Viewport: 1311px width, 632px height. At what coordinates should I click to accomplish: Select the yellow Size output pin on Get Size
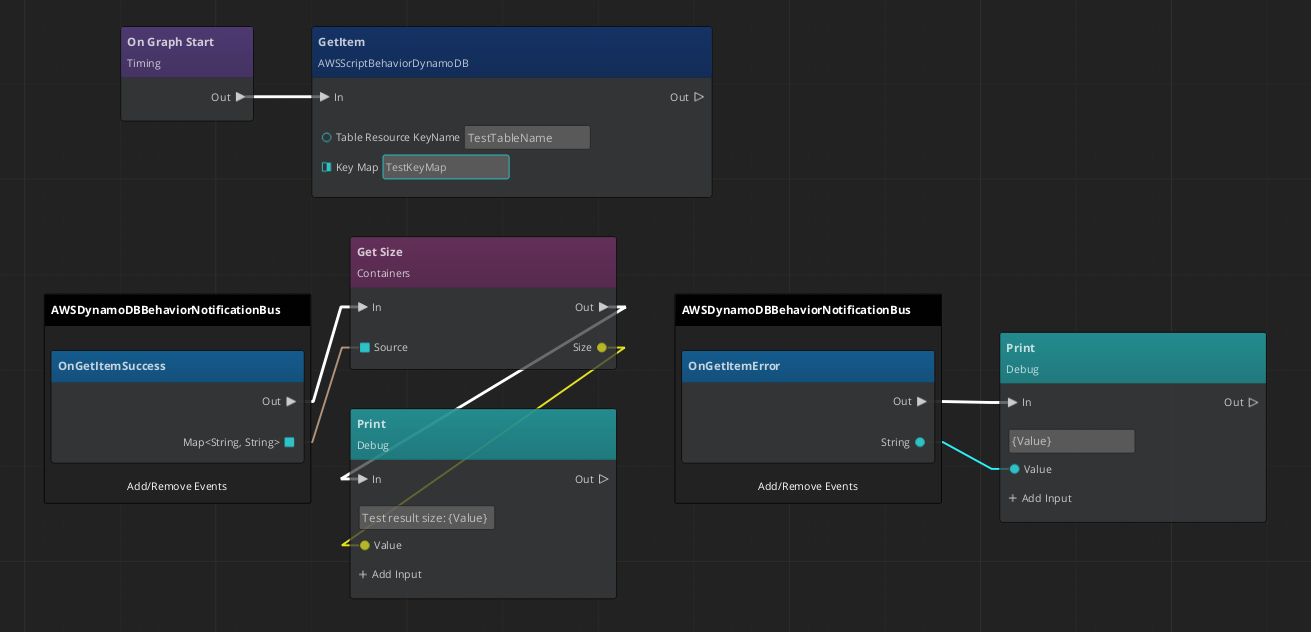tap(600, 347)
